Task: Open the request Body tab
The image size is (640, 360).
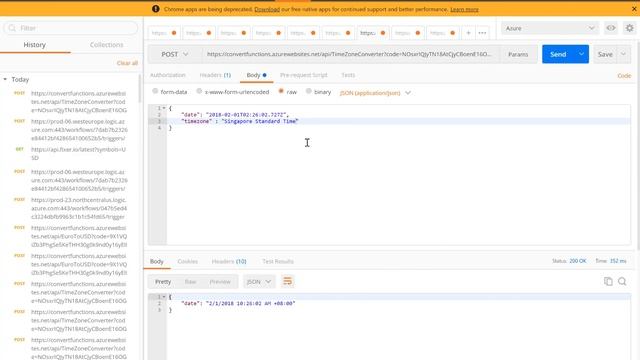Action: pyautogui.click(x=256, y=75)
